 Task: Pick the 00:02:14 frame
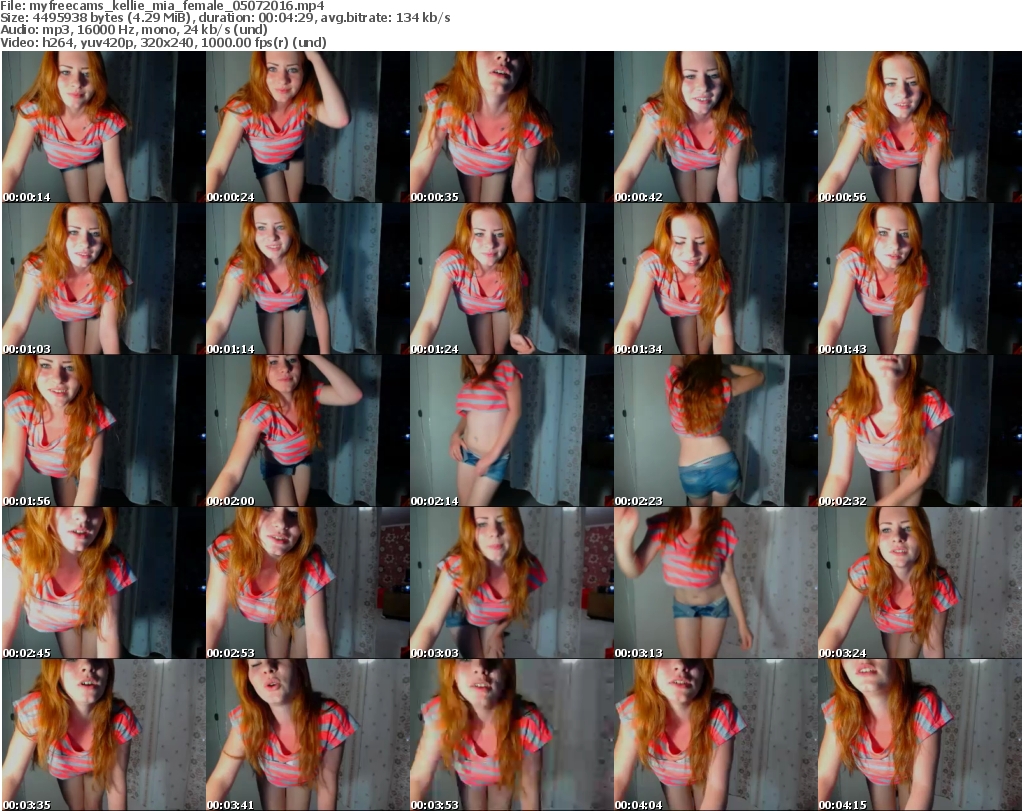pos(511,431)
